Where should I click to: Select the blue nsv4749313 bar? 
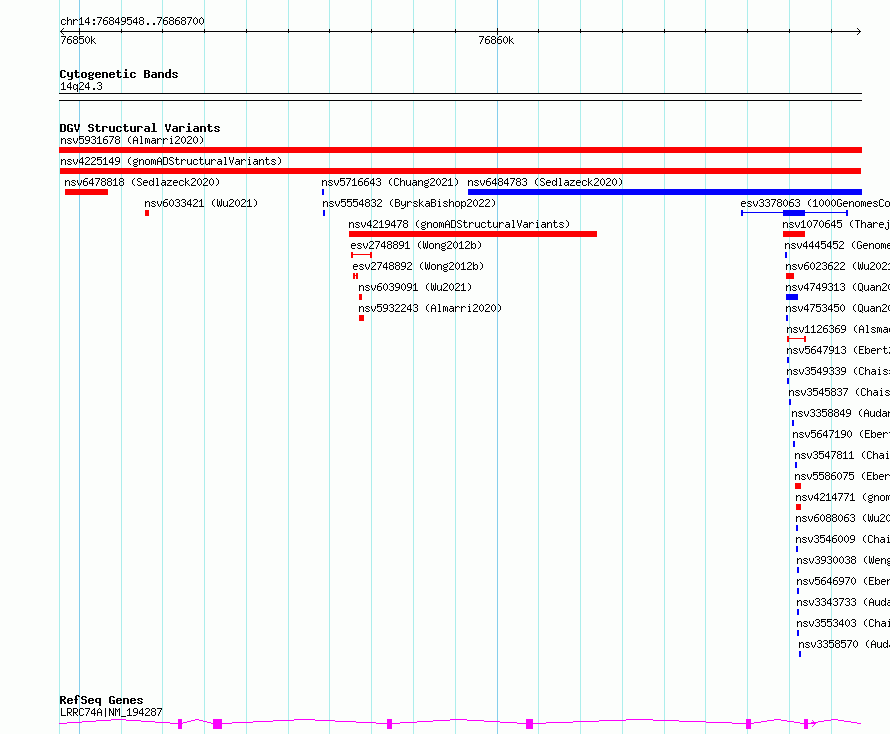click(x=792, y=297)
